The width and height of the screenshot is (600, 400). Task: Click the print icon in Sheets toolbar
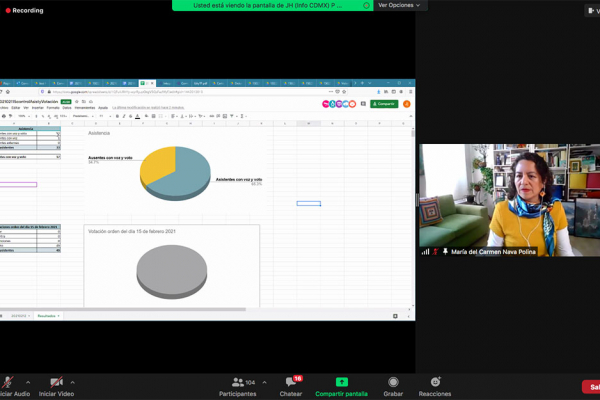[4, 116]
